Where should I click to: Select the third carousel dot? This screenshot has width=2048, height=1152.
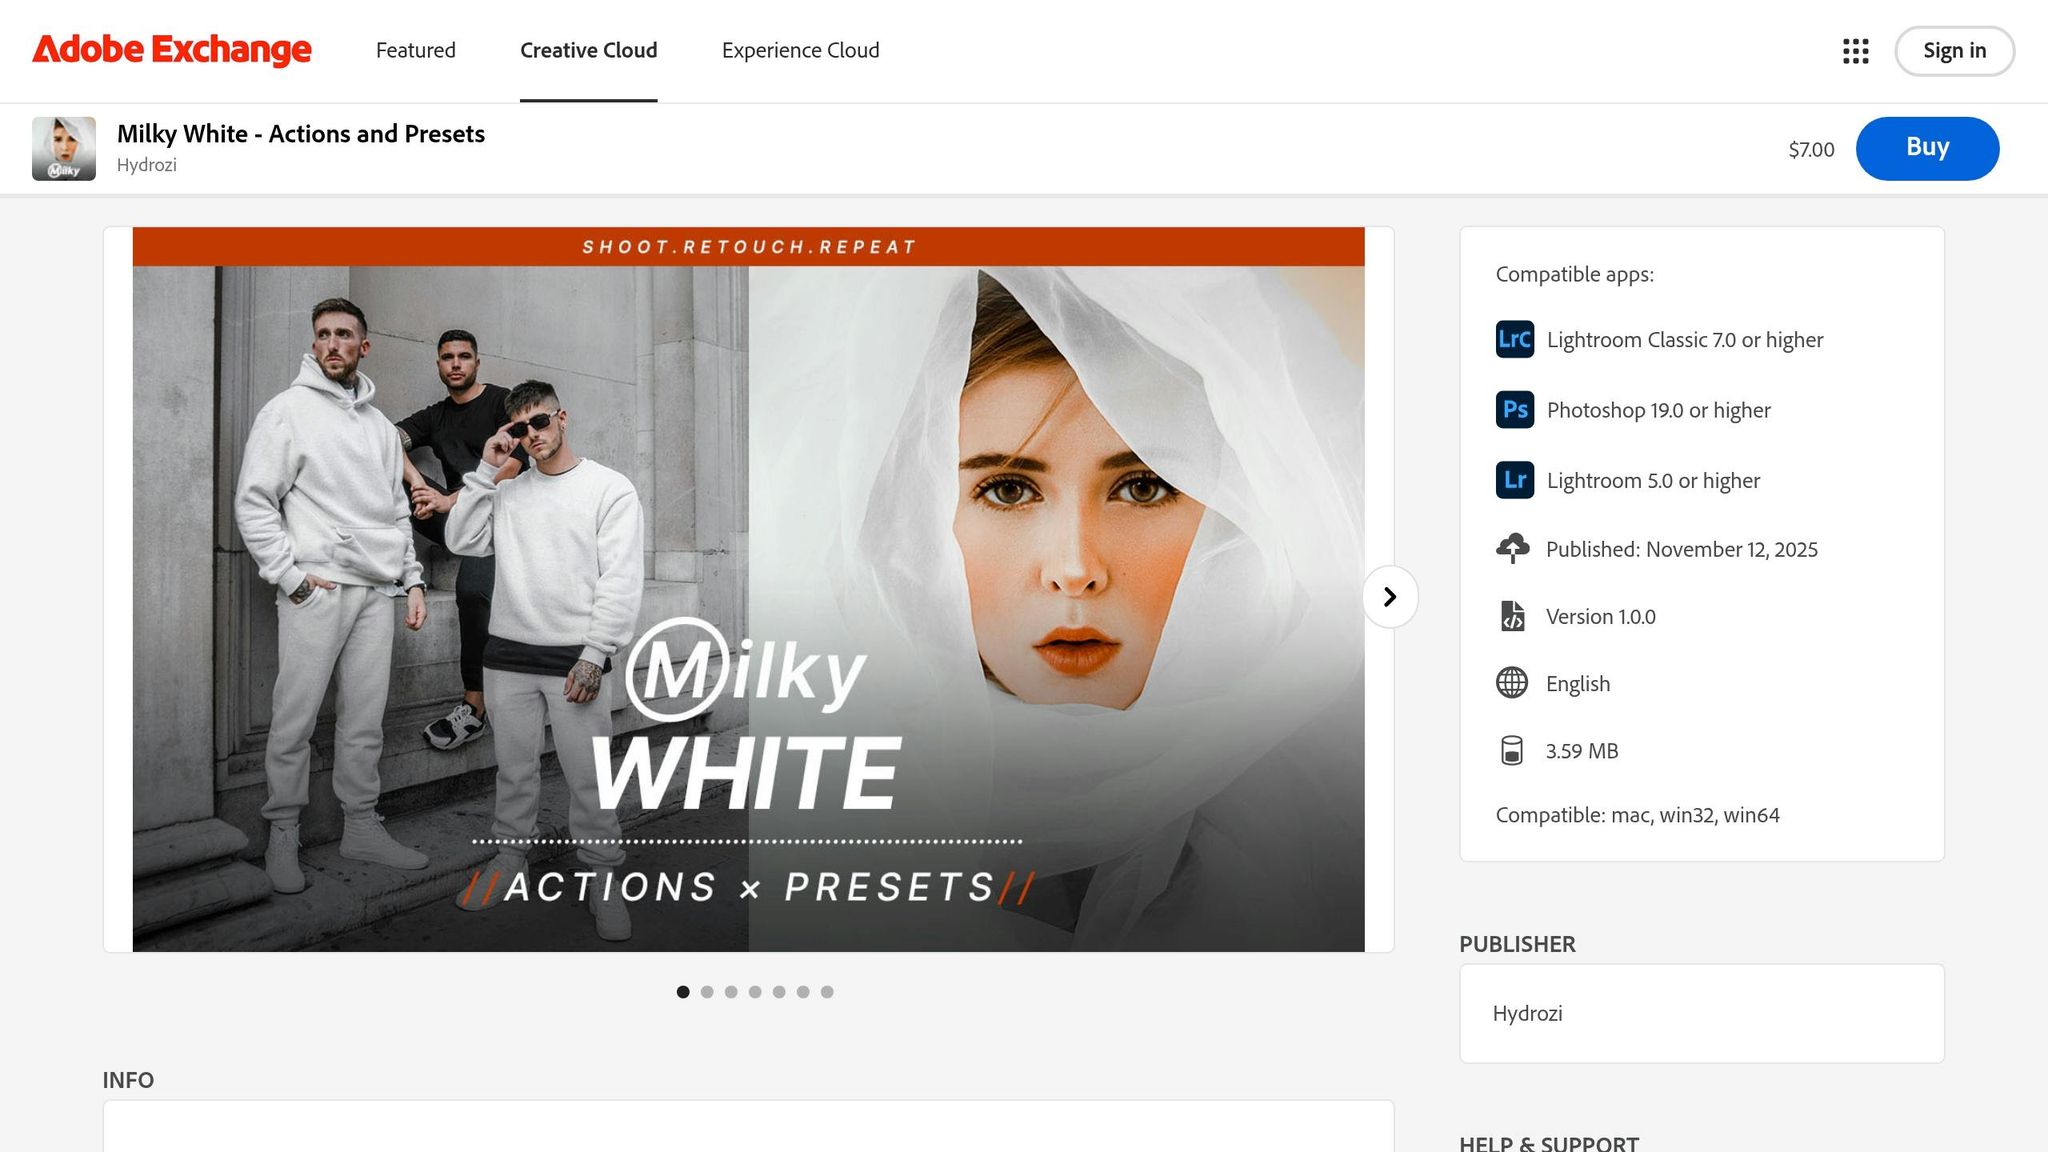(731, 992)
